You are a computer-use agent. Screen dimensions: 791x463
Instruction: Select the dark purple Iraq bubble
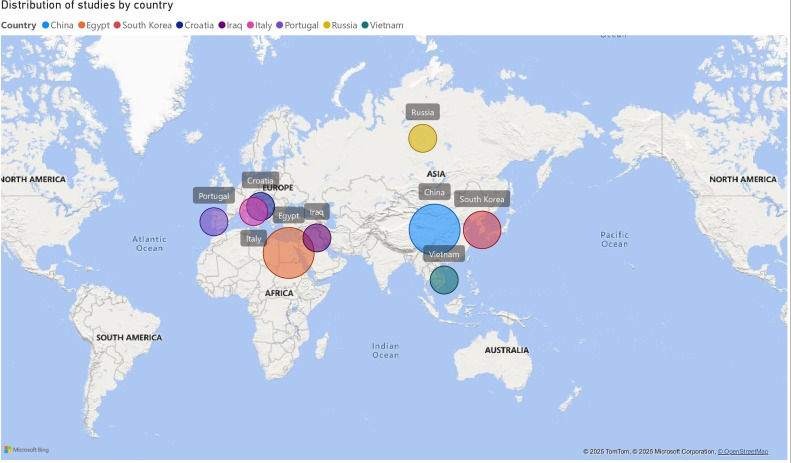click(x=317, y=238)
